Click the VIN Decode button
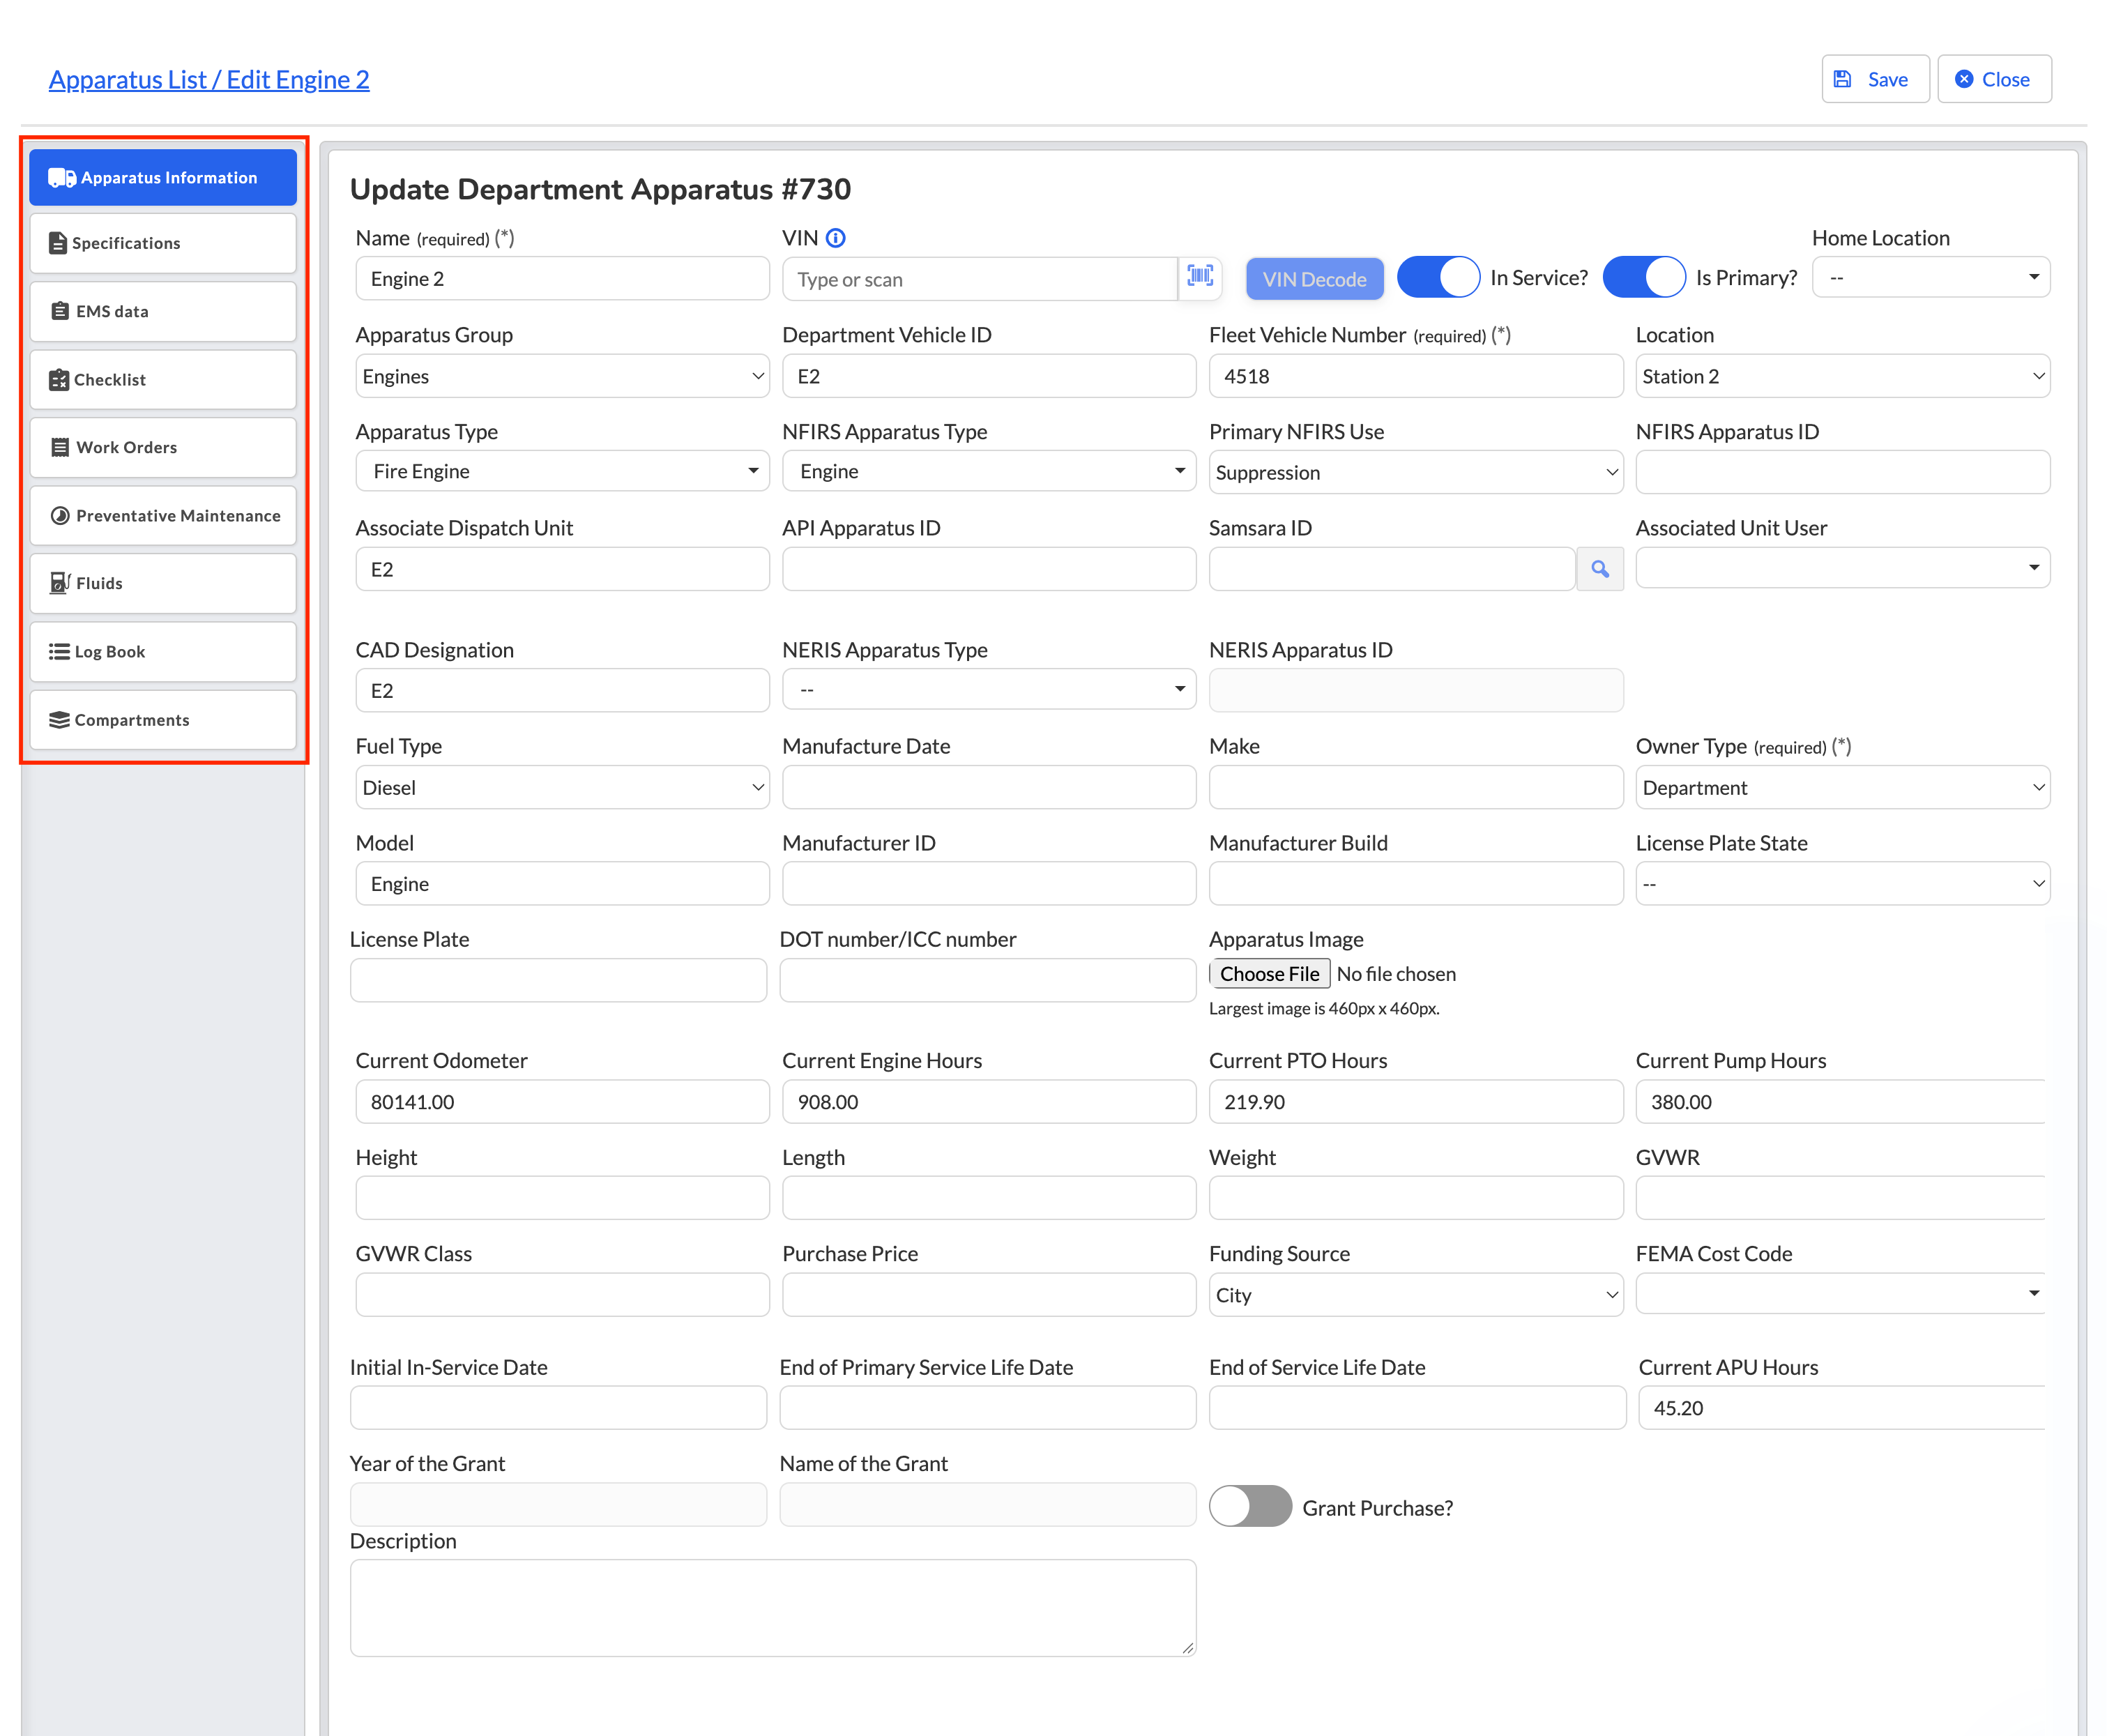 1314,279
